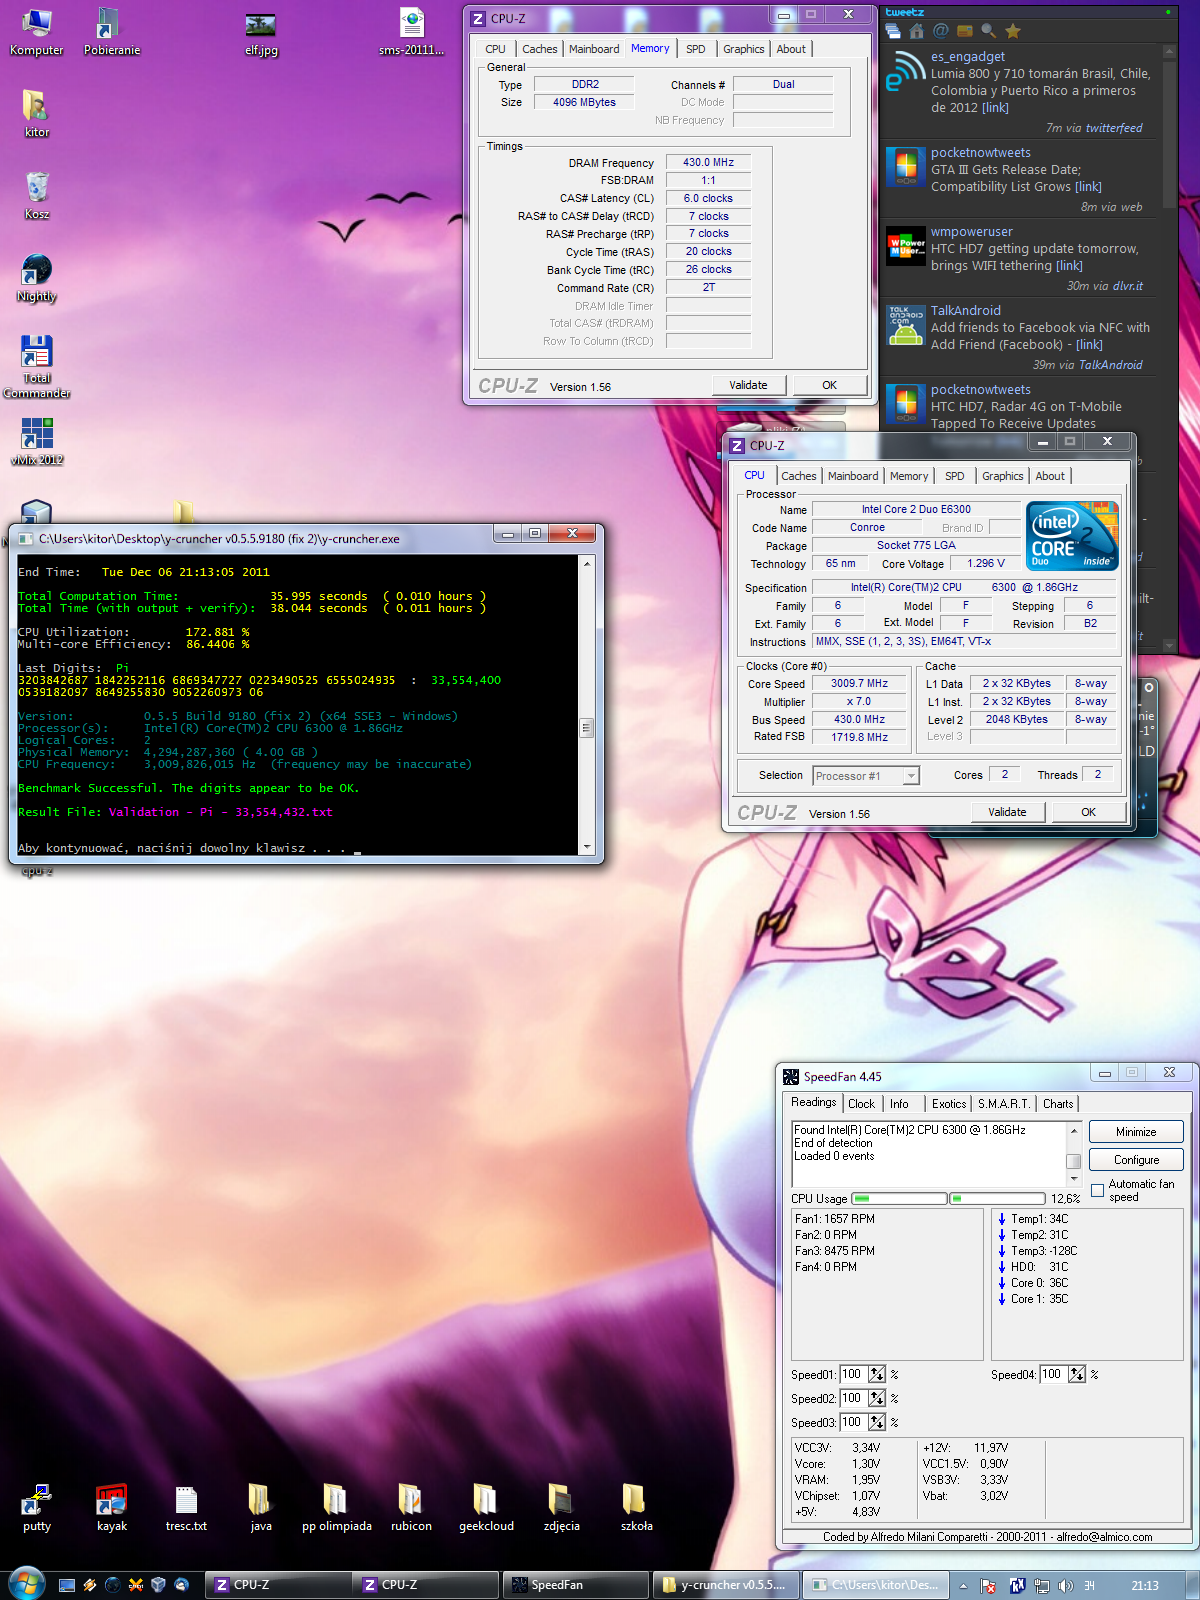This screenshot has height=1600, width=1200.
Task: Open the Exotics tab in SpeedFan
Action: point(949,1104)
